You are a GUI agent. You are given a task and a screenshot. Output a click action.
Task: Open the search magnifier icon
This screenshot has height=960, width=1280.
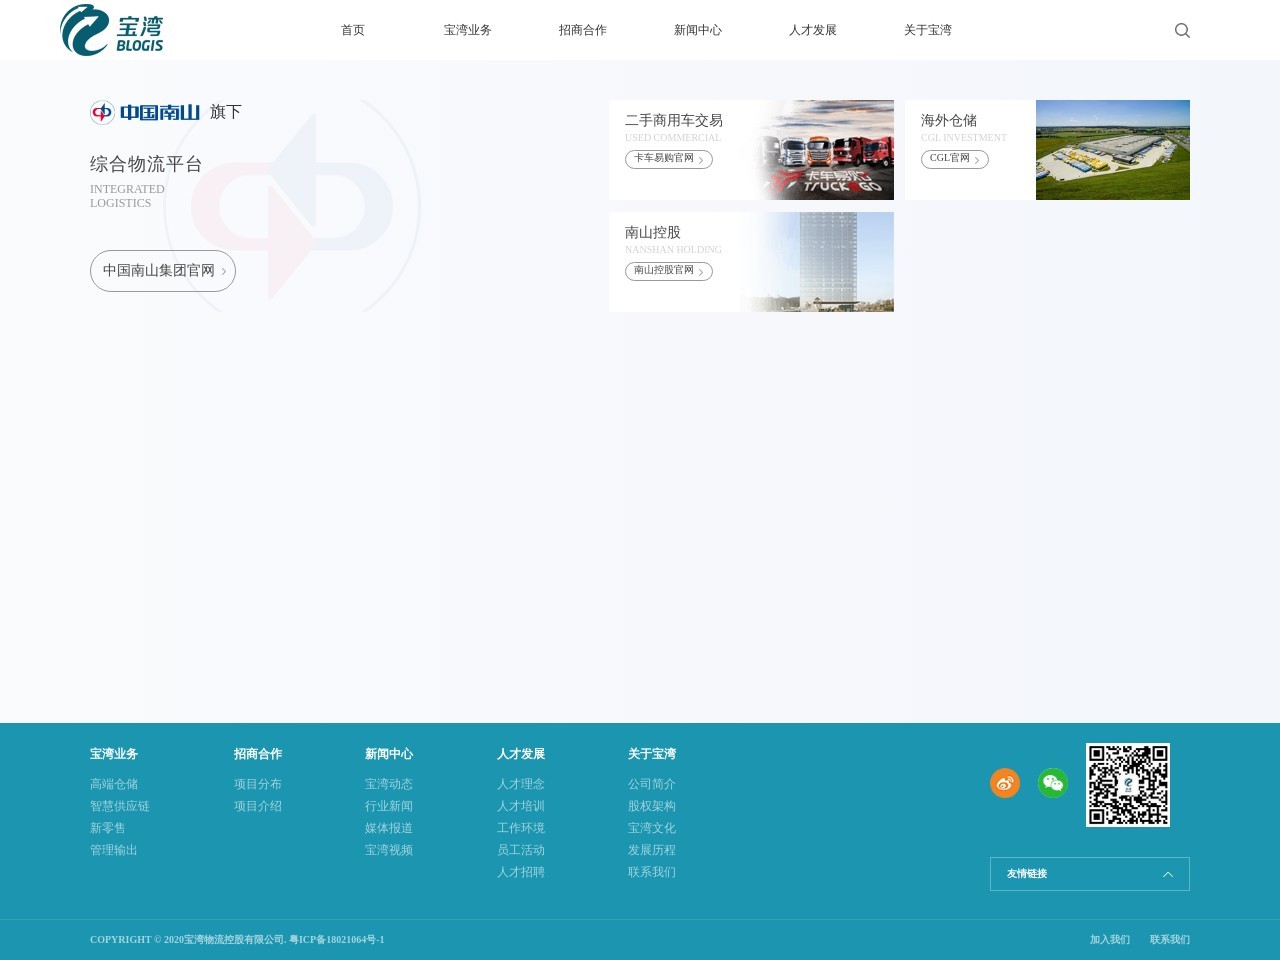coord(1182,30)
